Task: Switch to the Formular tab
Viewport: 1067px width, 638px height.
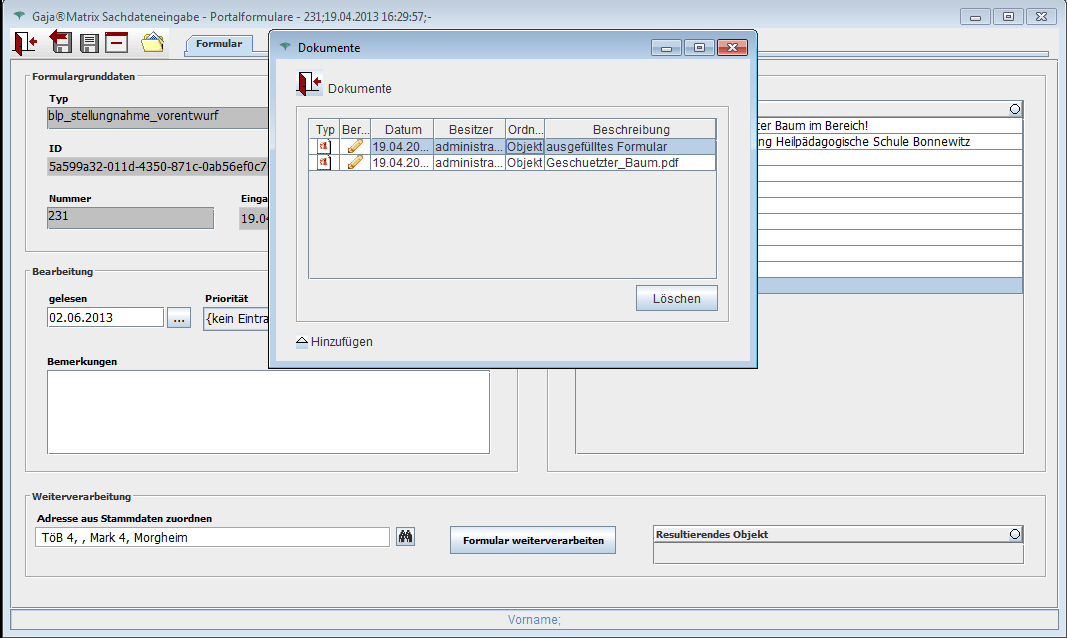Action: pyautogui.click(x=218, y=44)
